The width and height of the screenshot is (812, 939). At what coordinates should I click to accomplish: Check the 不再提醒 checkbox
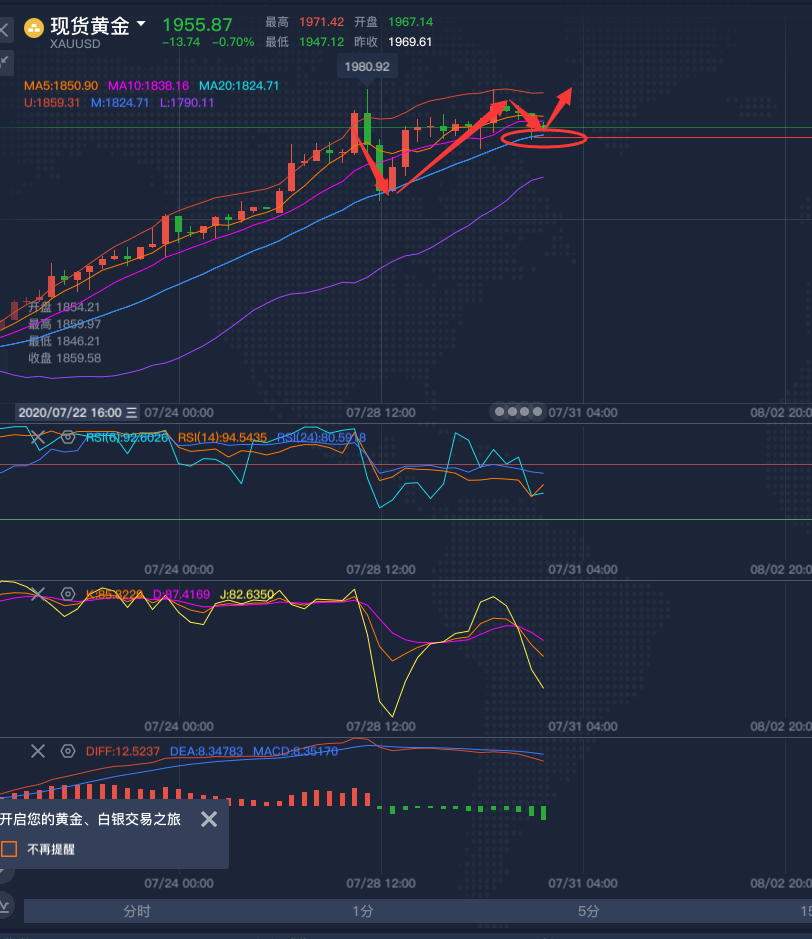[10, 849]
